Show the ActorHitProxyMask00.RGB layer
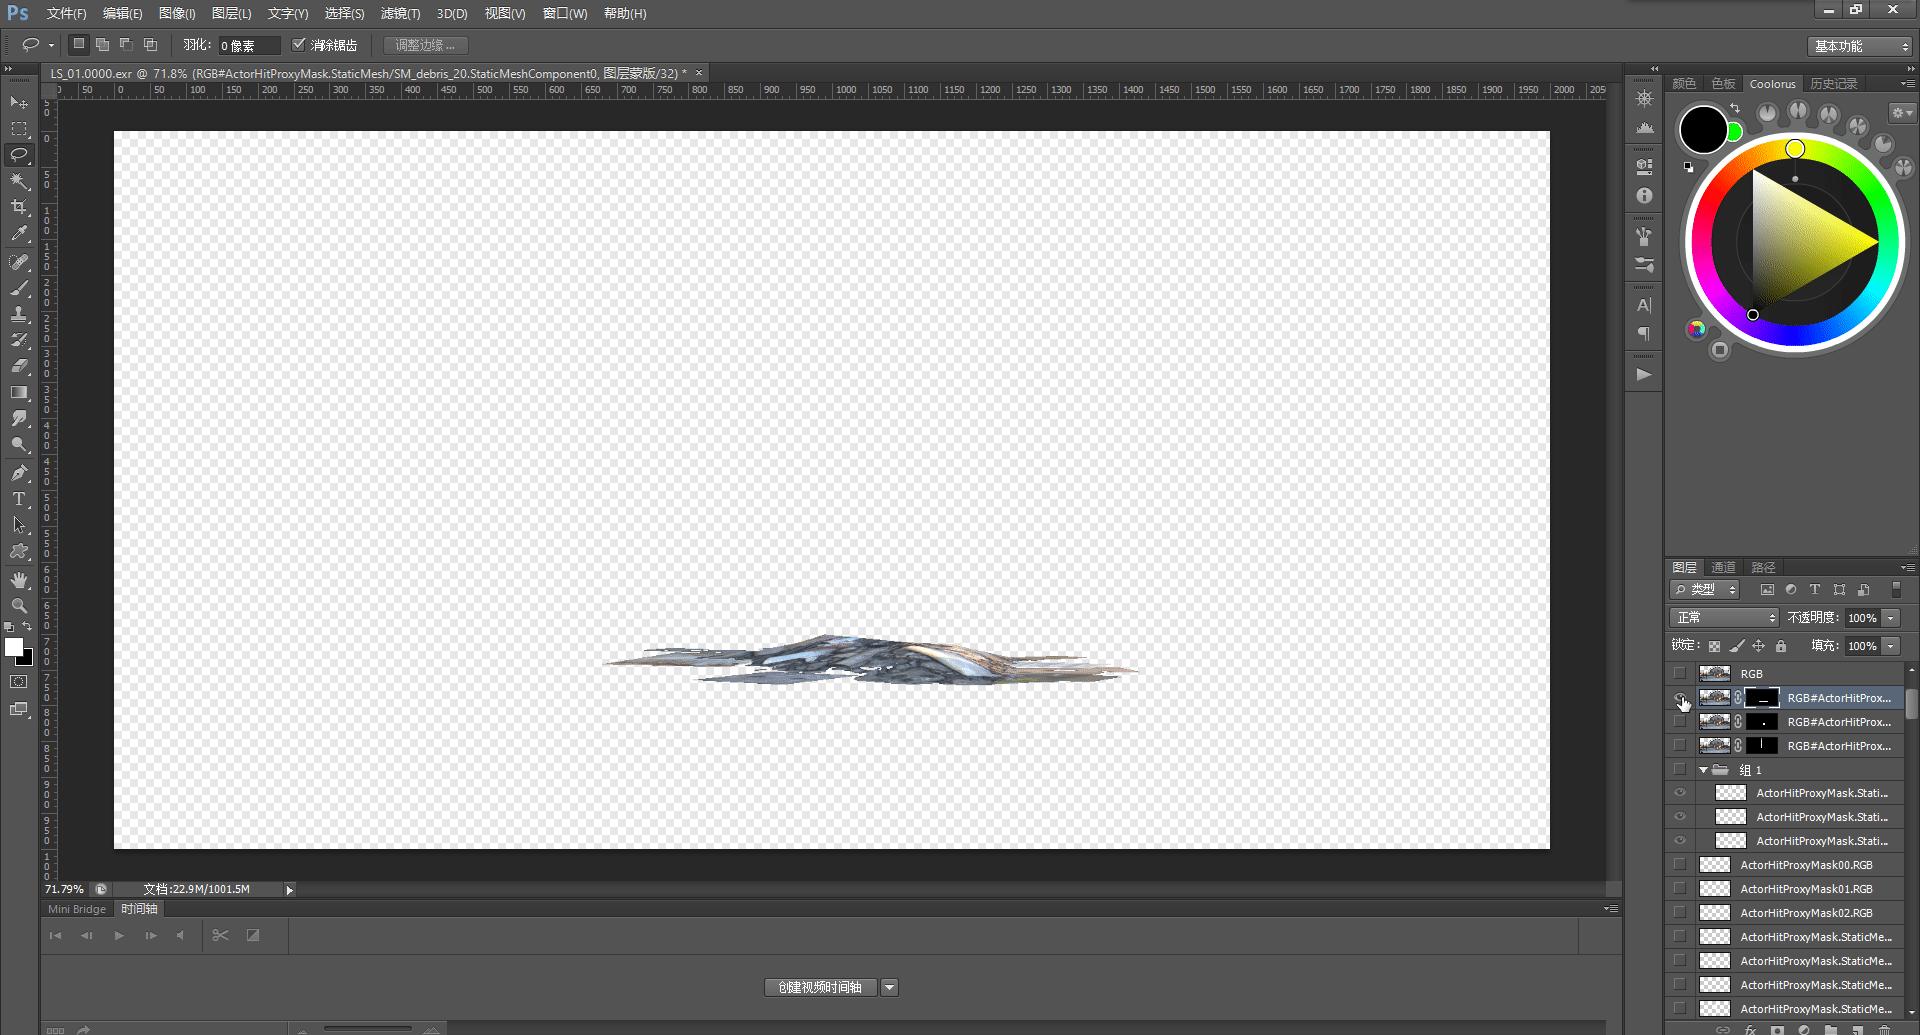The image size is (1920, 1035). (x=1680, y=864)
